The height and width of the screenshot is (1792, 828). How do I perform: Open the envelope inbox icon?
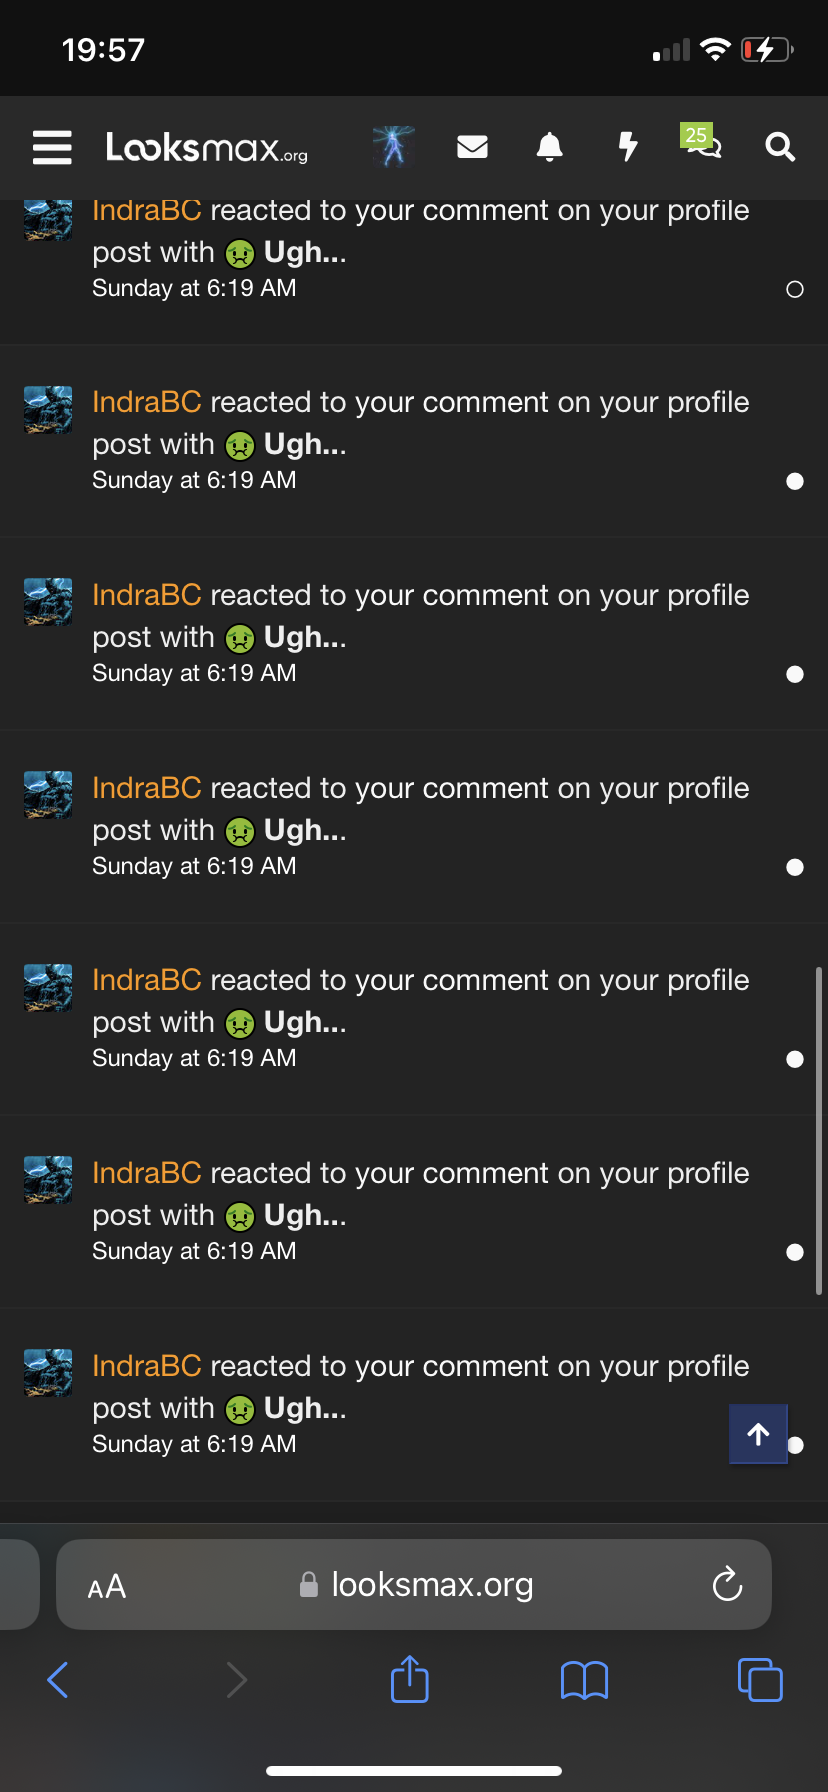(x=472, y=147)
